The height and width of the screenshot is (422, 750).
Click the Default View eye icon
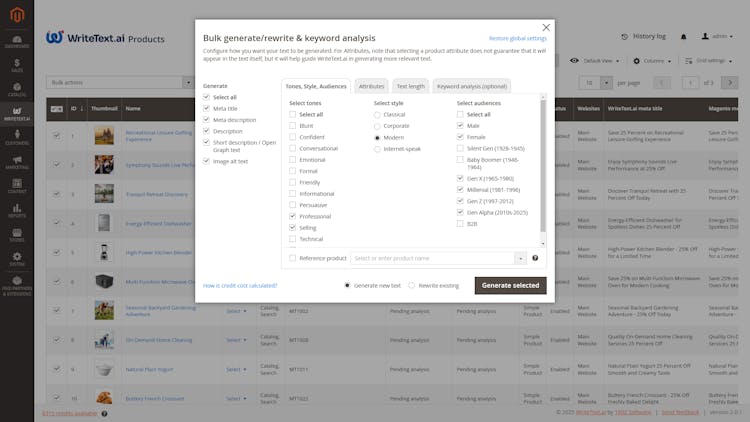(574, 61)
